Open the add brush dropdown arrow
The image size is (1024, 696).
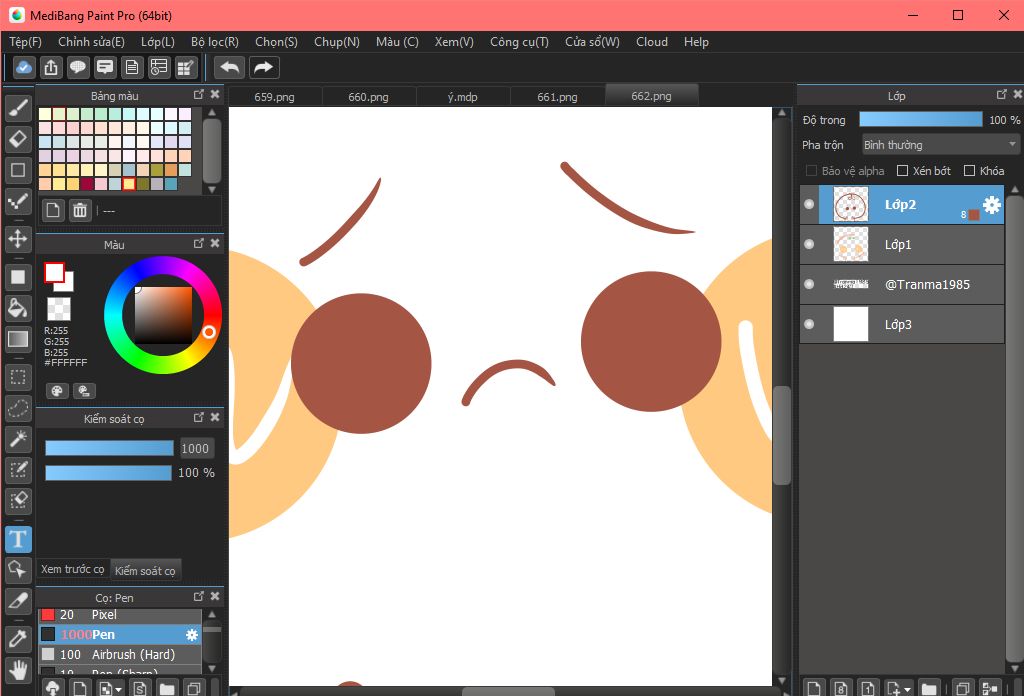click(x=118, y=689)
